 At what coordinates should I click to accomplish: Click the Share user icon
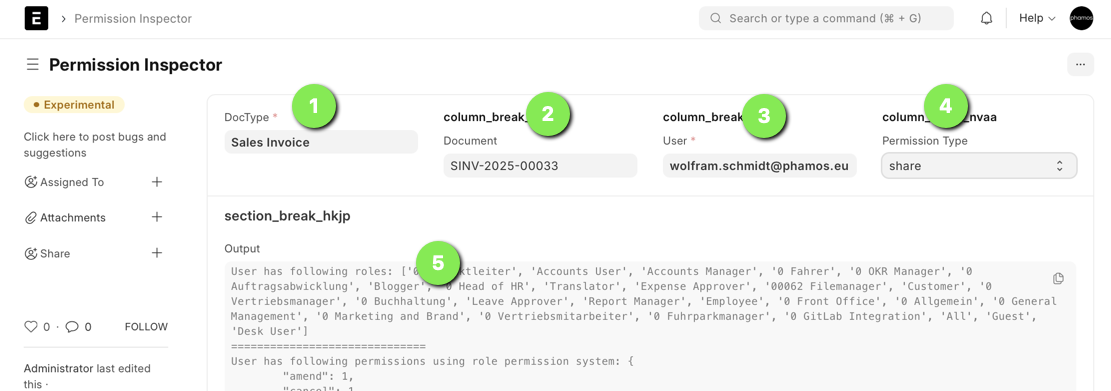tap(30, 253)
